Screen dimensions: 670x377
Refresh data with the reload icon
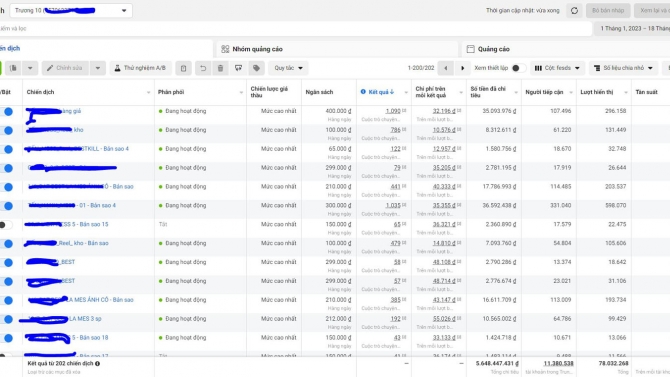[574, 11]
